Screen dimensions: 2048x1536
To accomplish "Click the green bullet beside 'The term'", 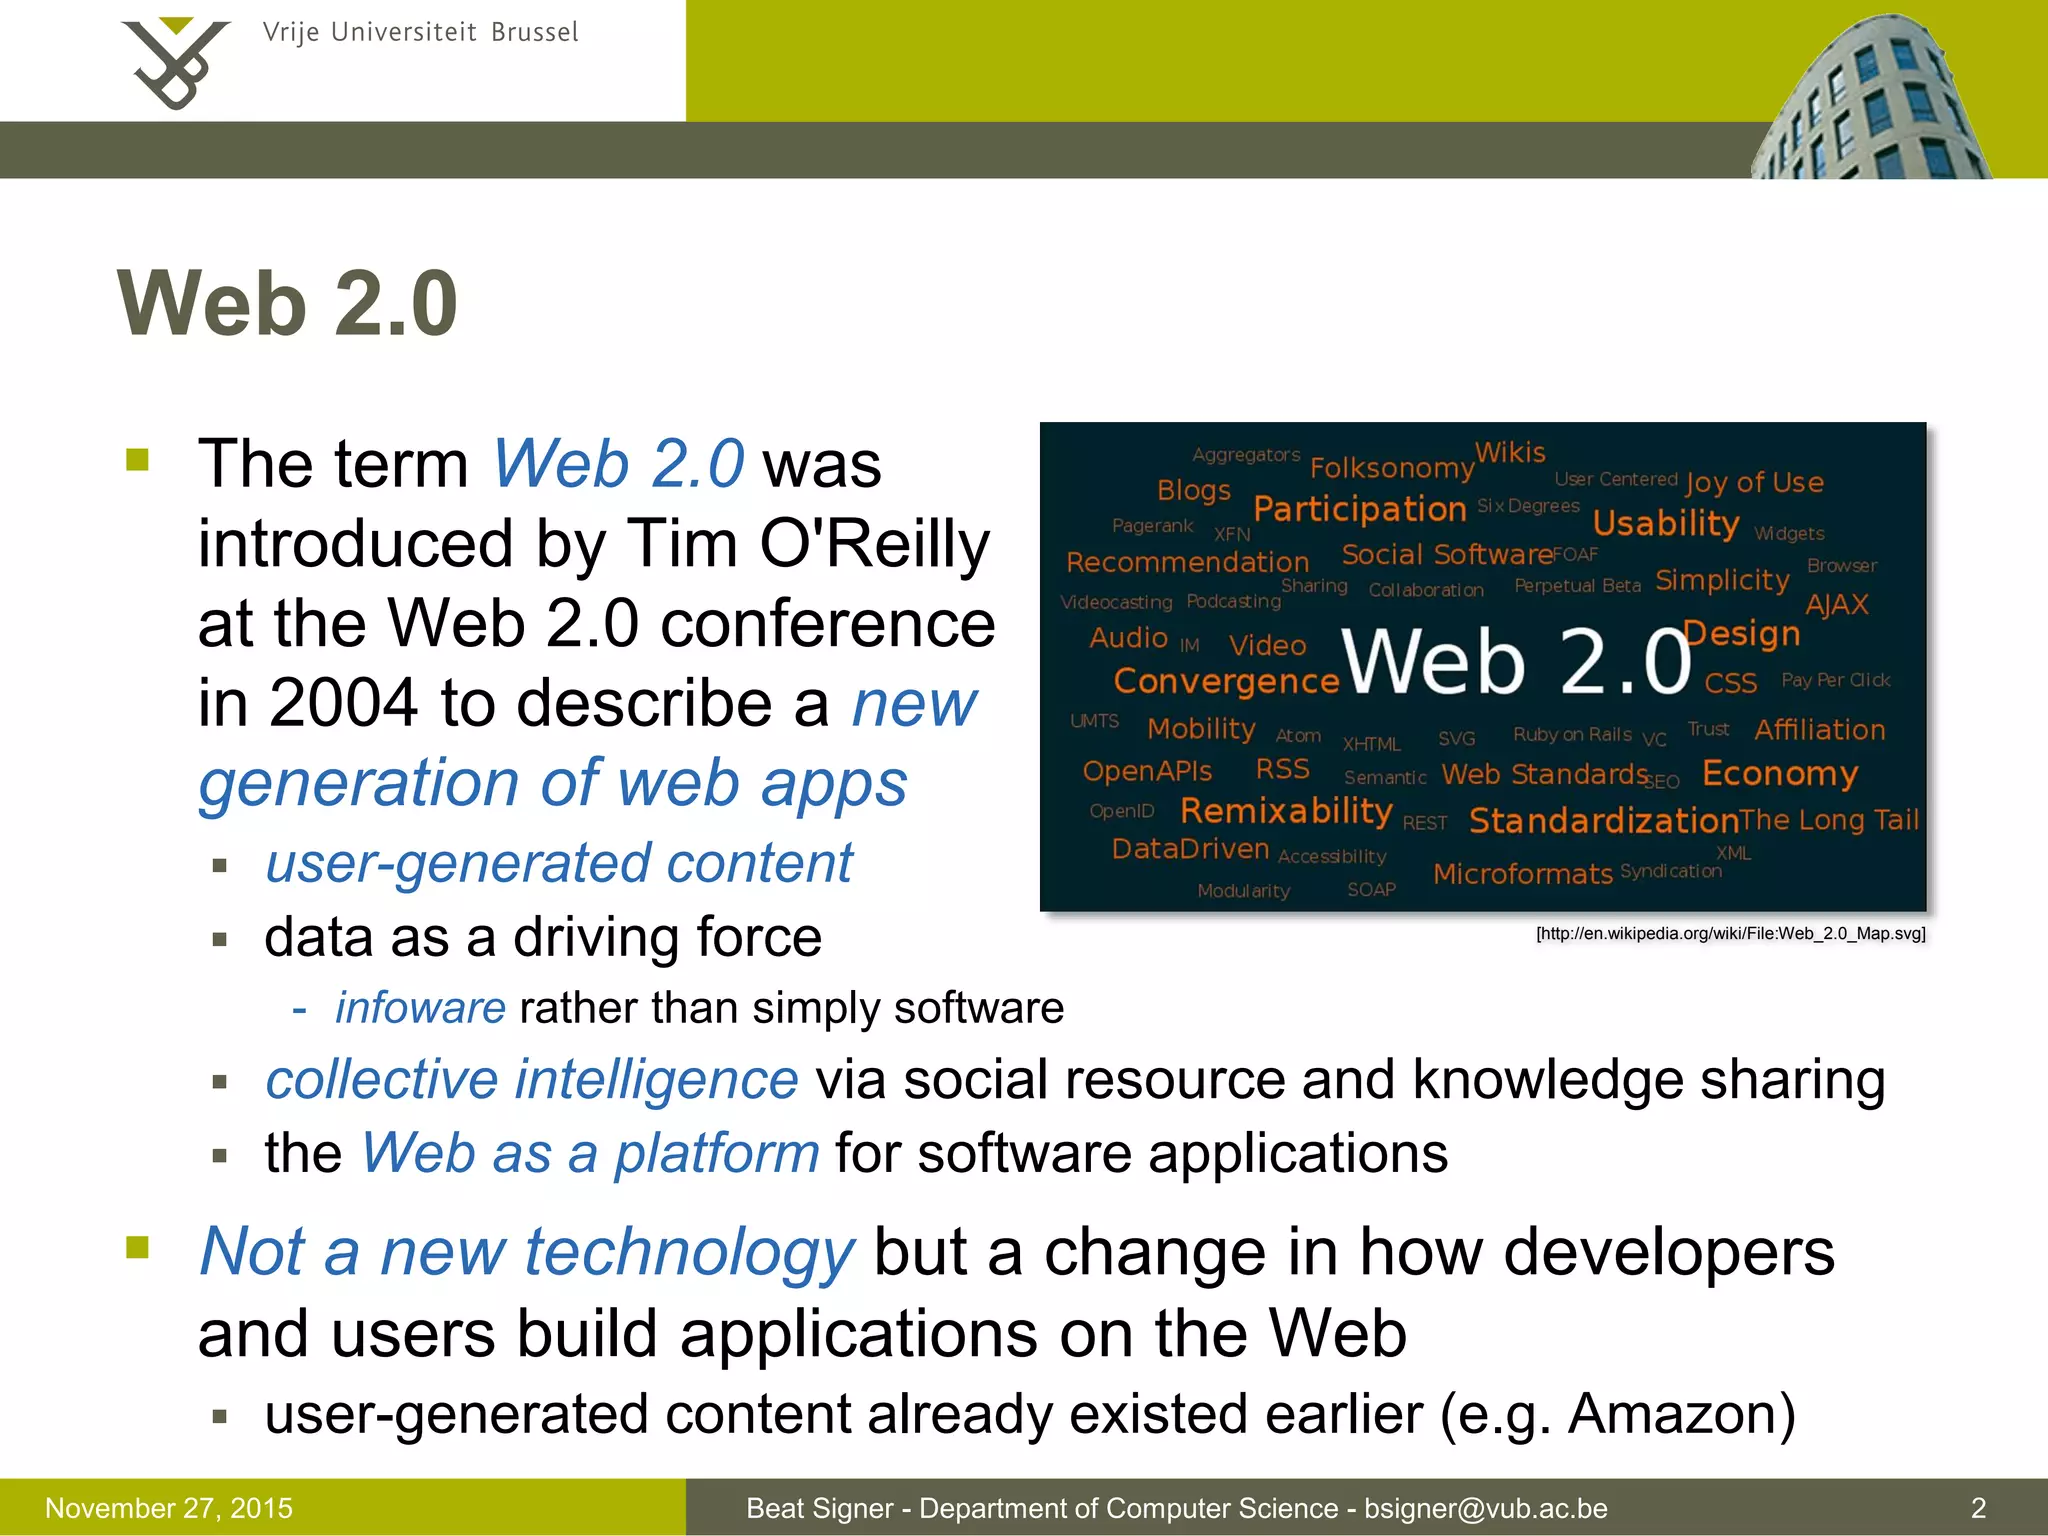I will pos(137,461).
